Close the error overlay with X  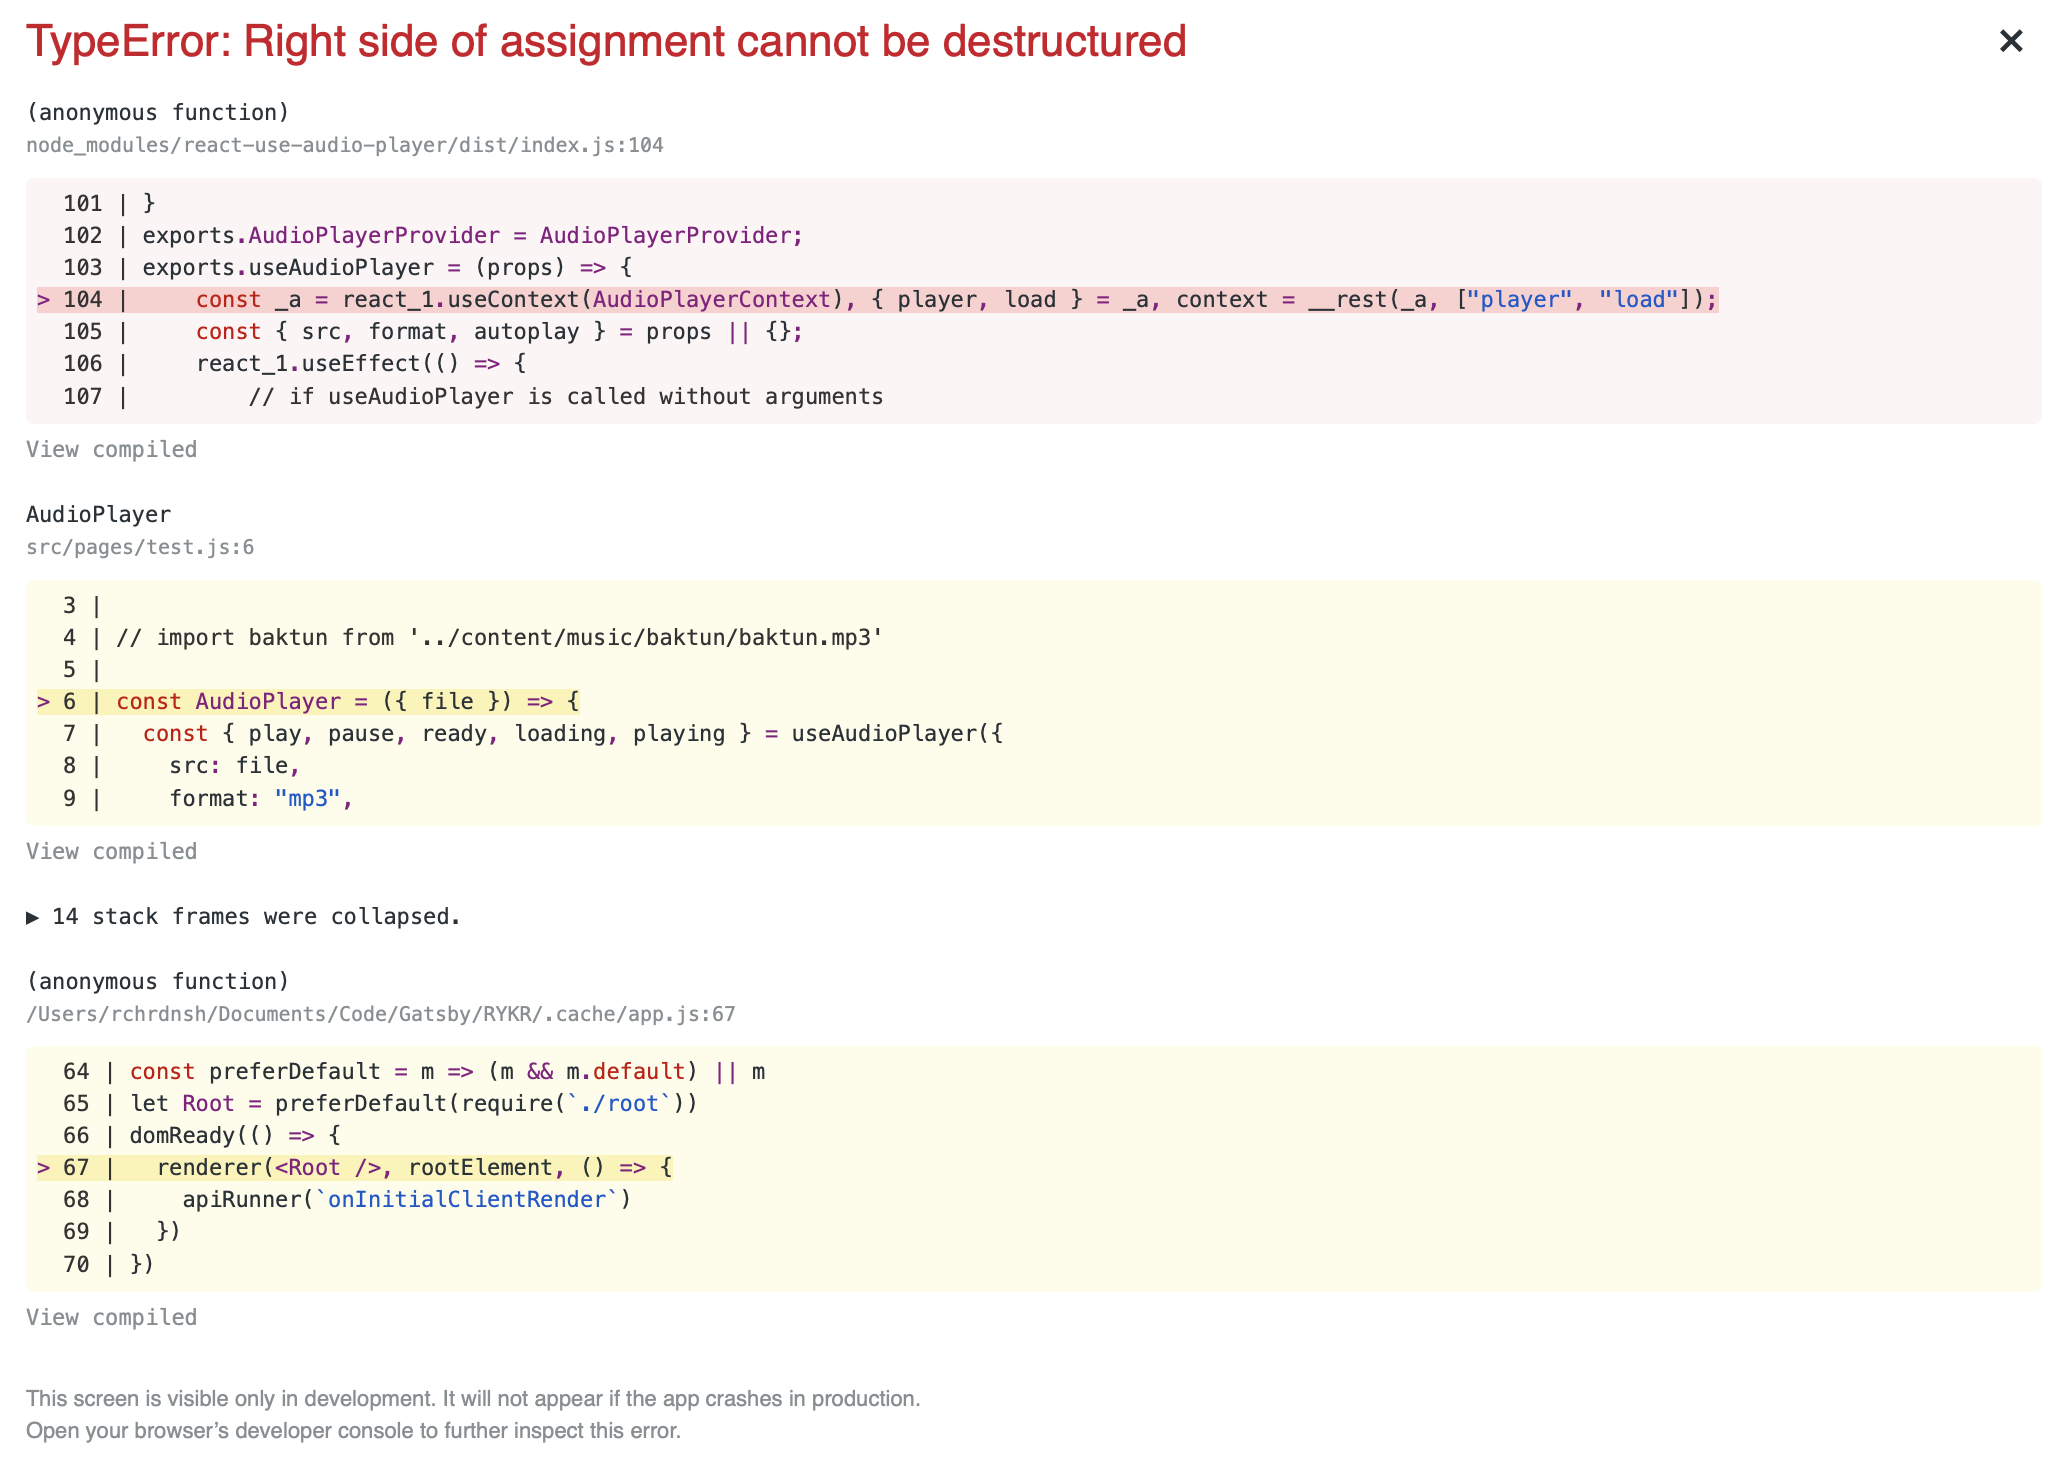2010,41
